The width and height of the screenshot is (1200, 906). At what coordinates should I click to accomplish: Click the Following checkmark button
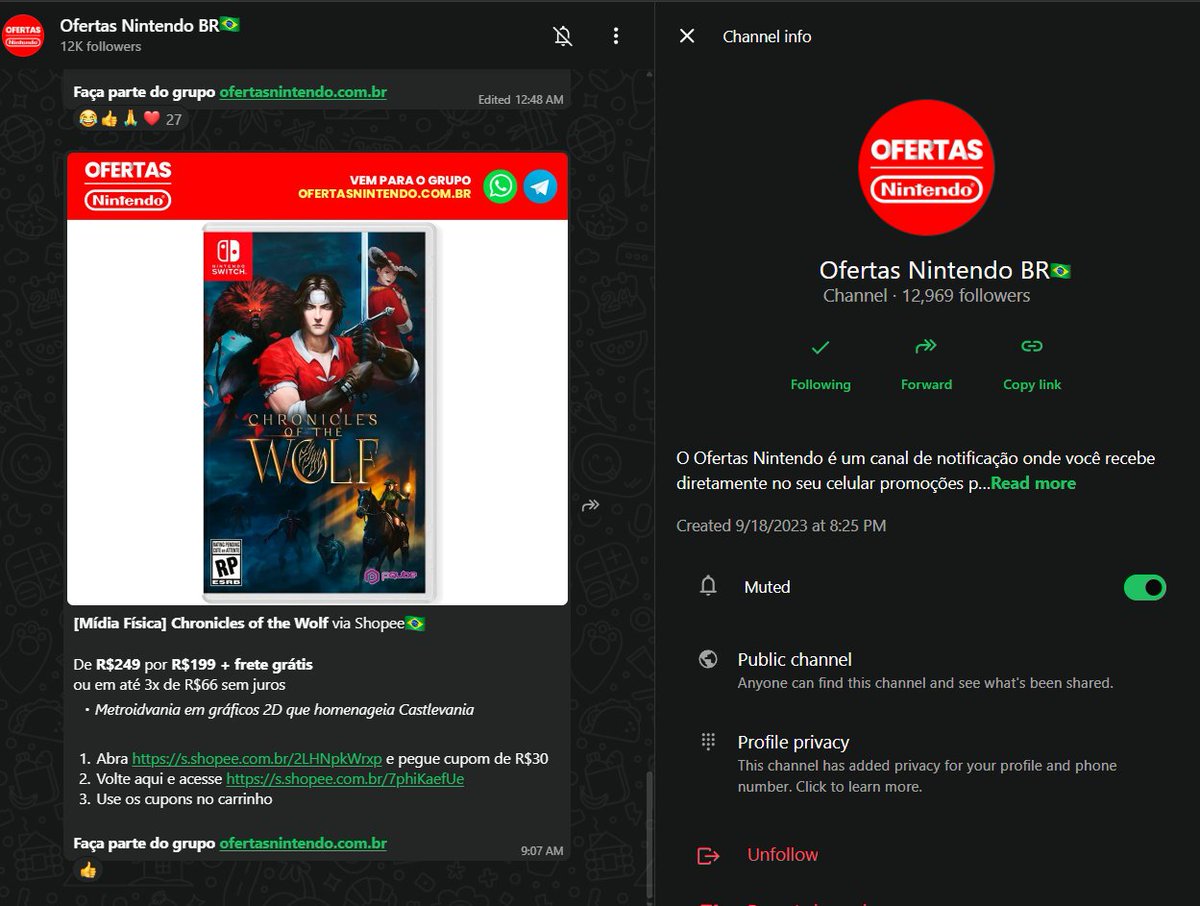point(820,364)
